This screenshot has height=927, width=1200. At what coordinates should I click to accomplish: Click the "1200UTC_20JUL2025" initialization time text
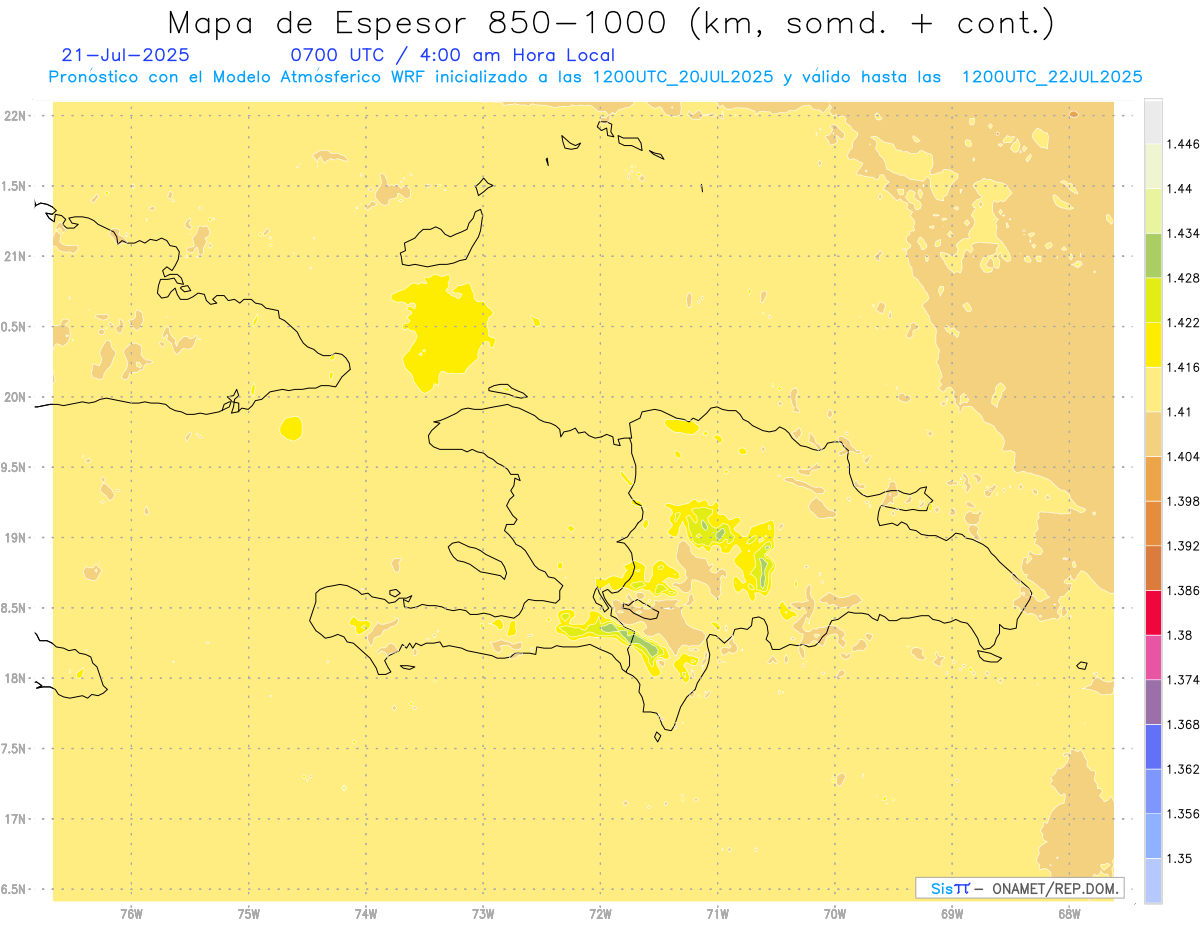click(x=683, y=77)
